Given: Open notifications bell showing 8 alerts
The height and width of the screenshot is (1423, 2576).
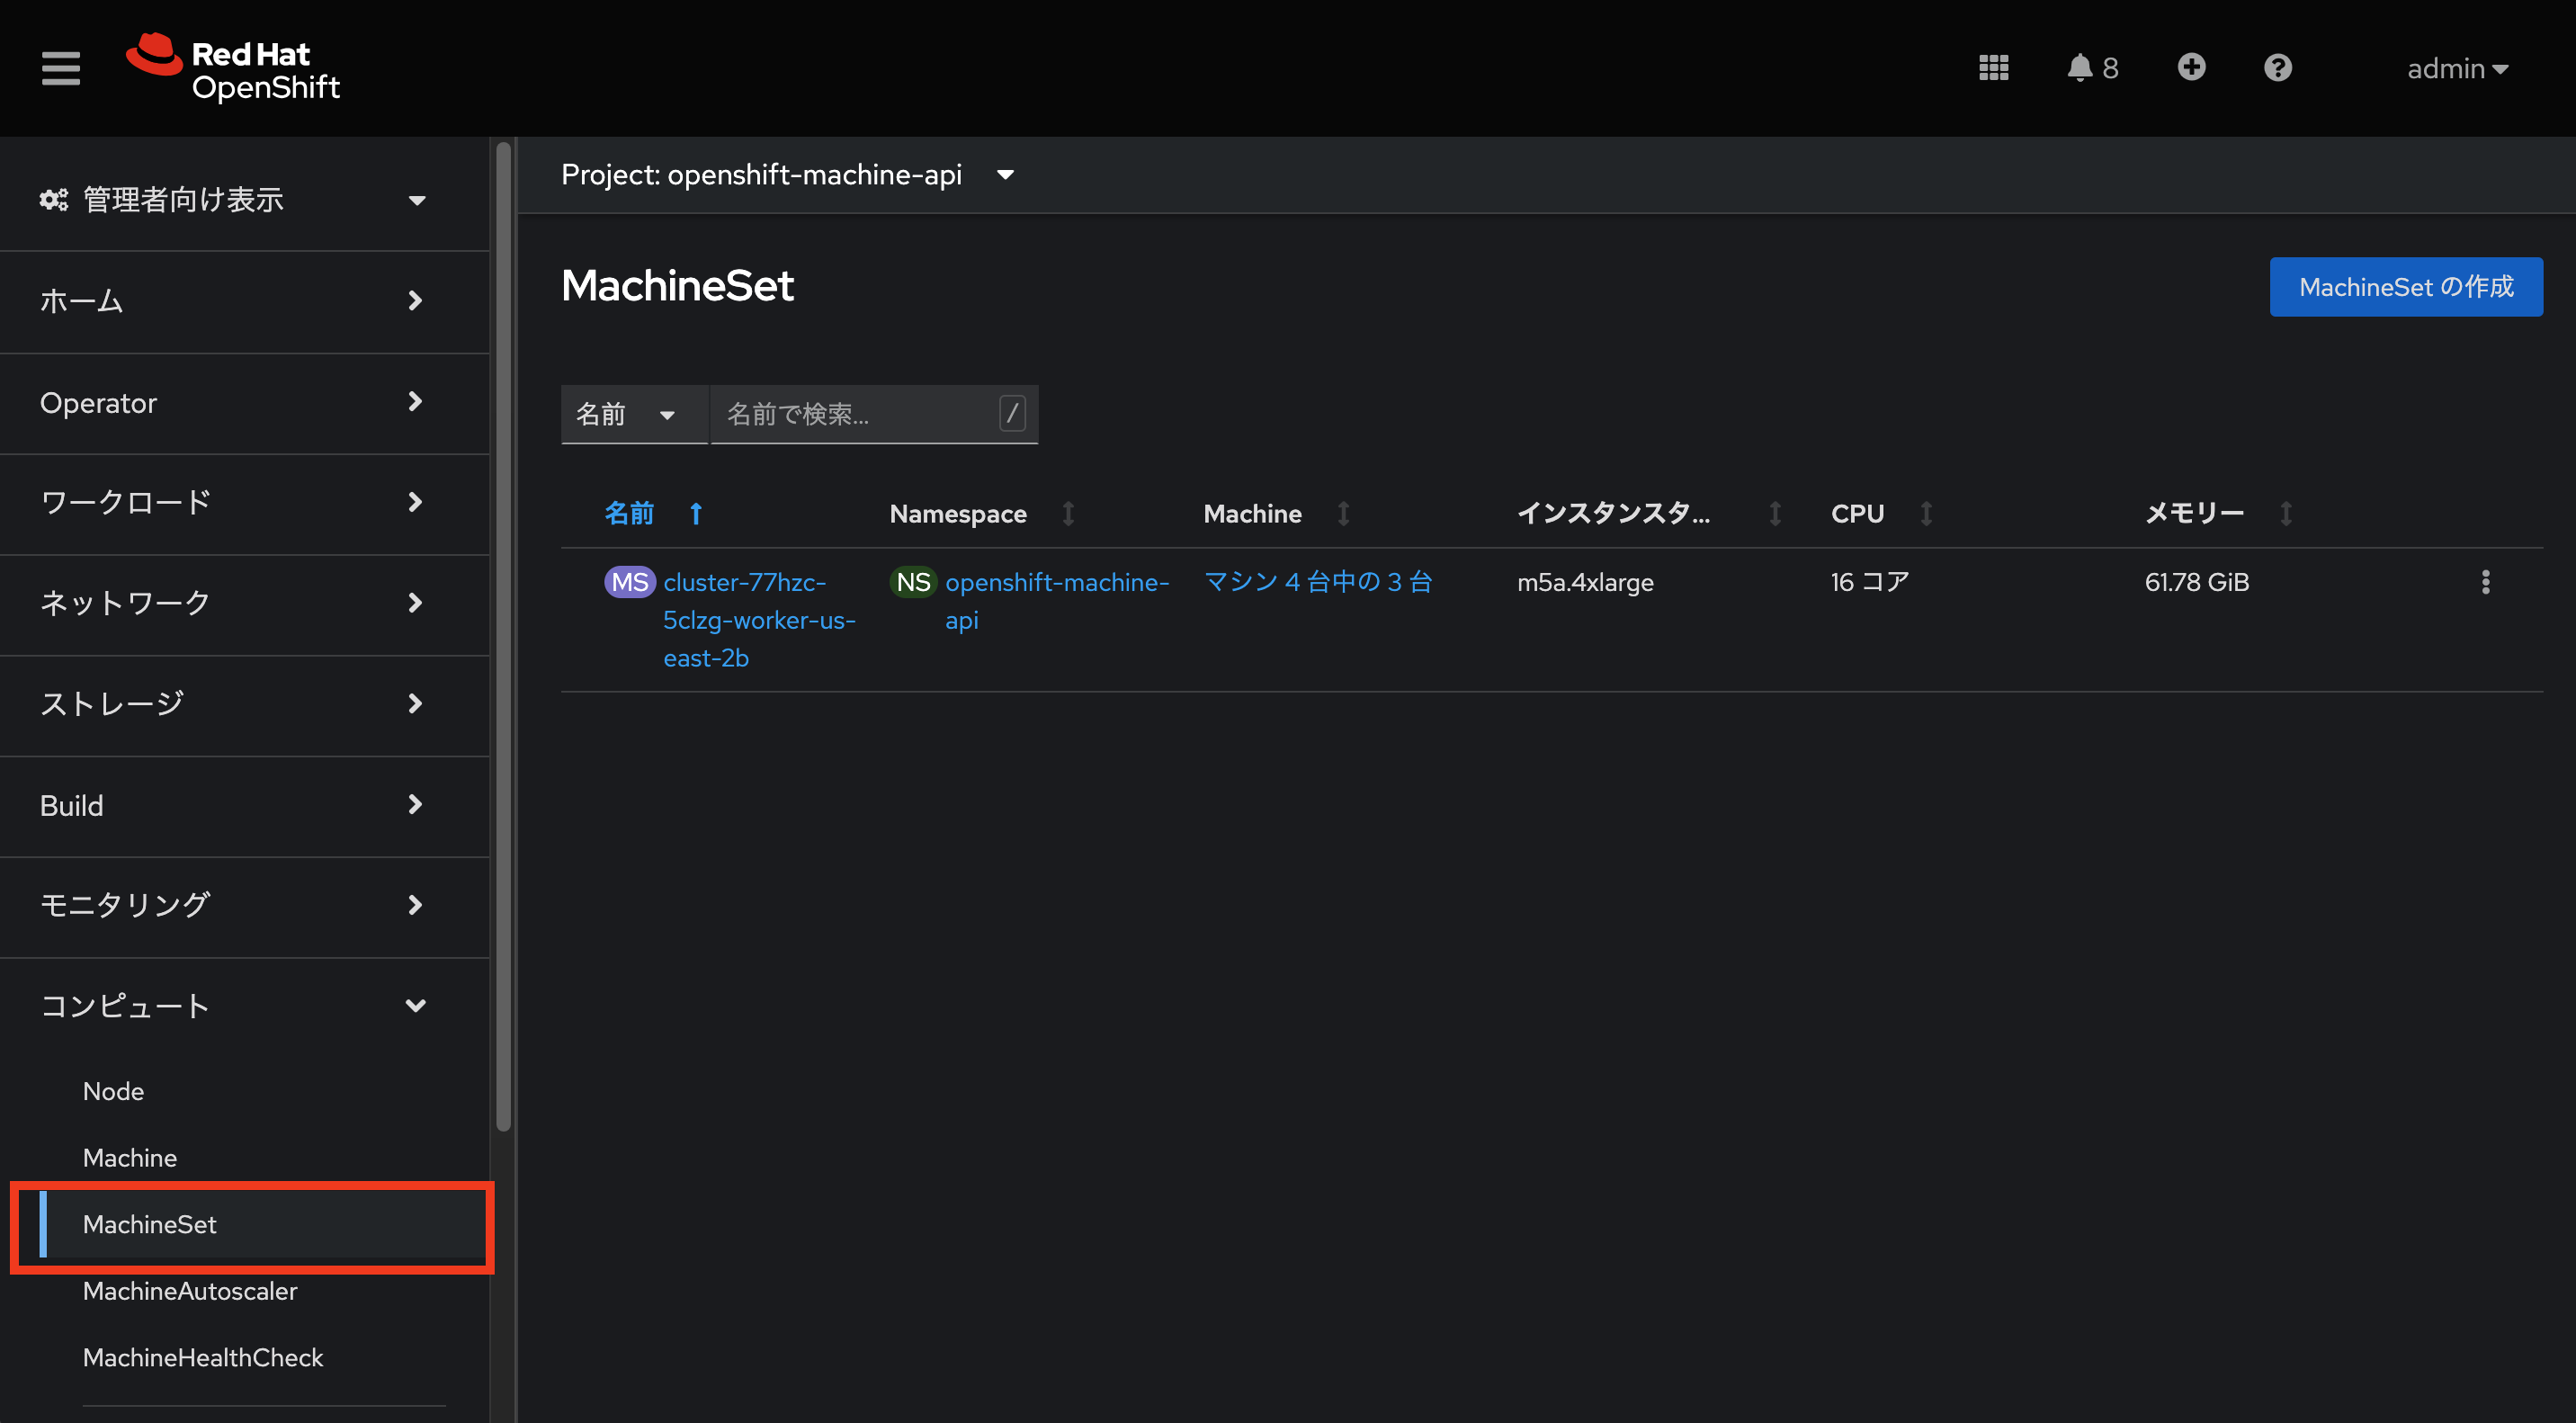Looking at the screenshot, I should coord(2092,68).
